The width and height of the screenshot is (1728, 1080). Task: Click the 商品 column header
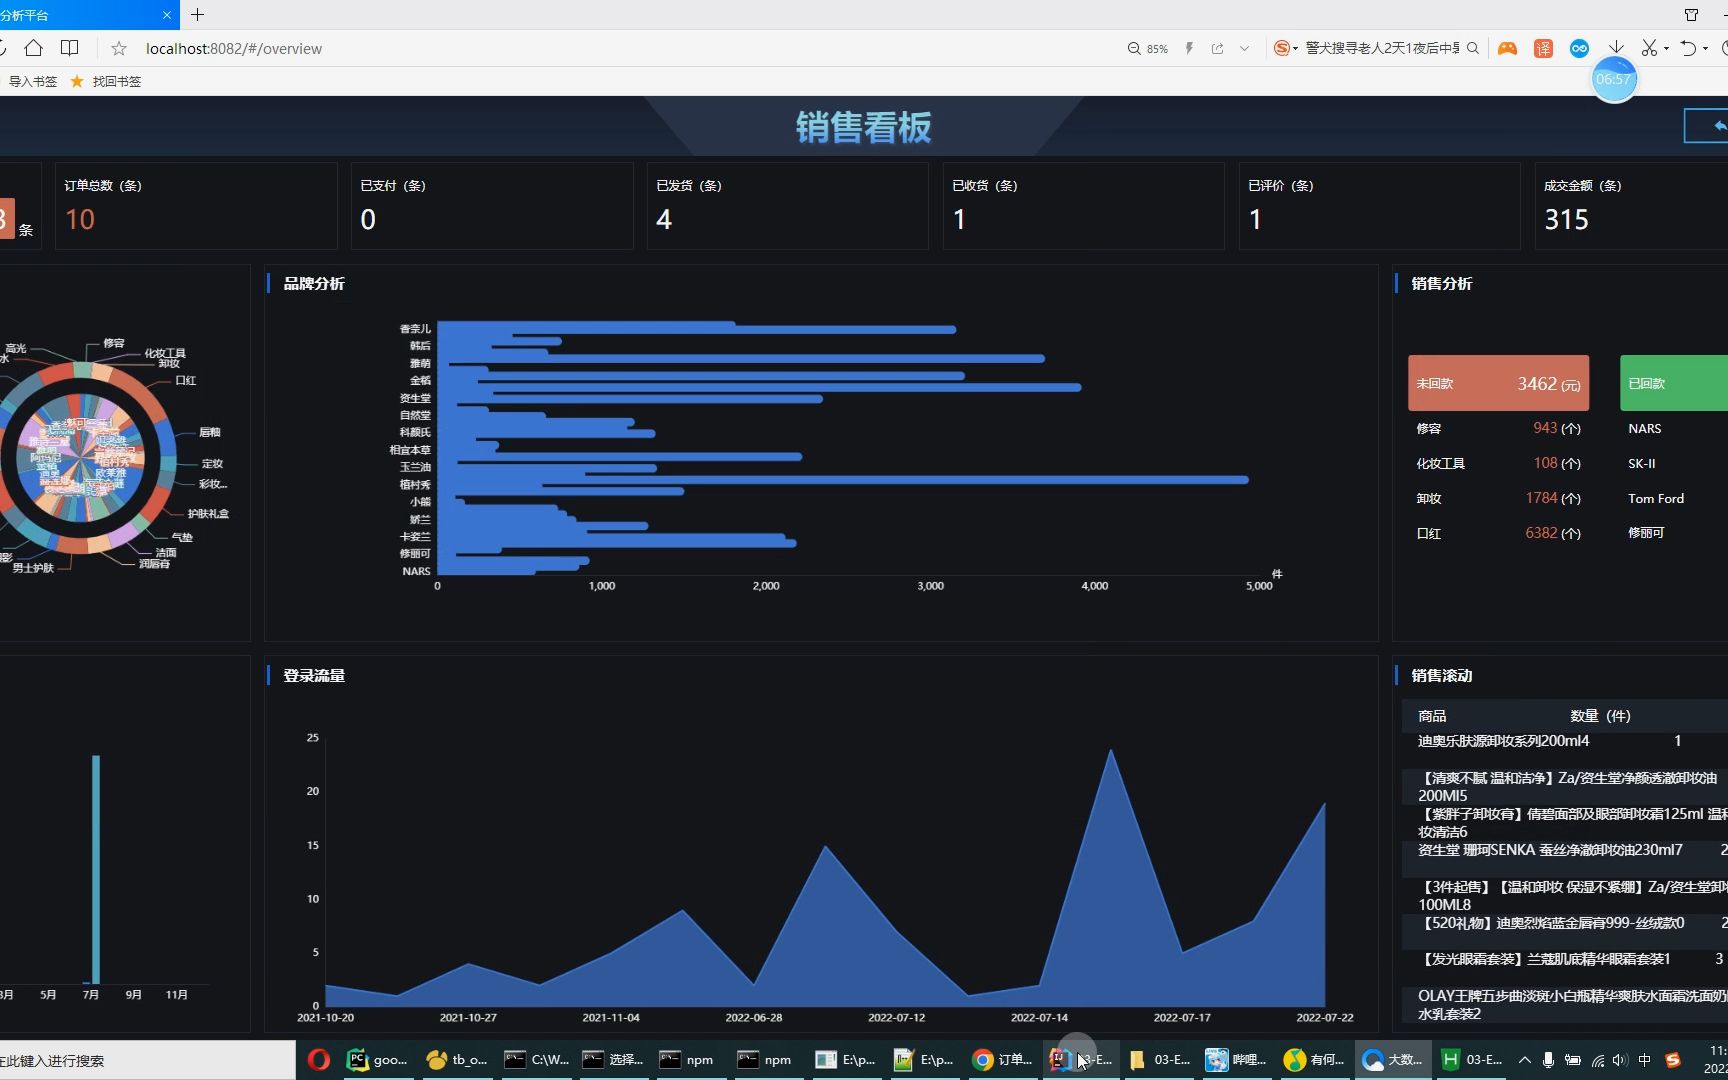pyautogui.click(x=1432, y=715)
